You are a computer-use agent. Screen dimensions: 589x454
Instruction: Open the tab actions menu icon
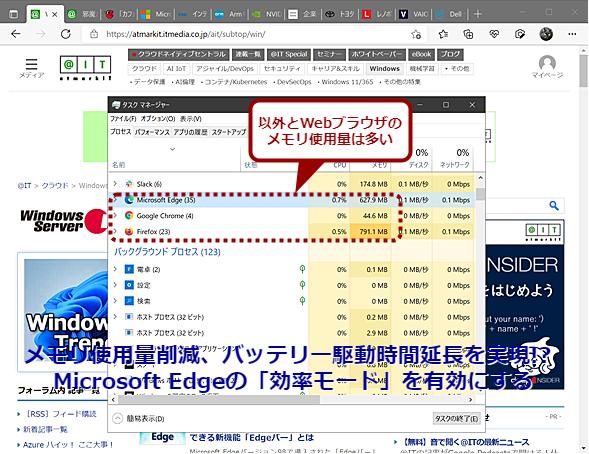point(13,14)
